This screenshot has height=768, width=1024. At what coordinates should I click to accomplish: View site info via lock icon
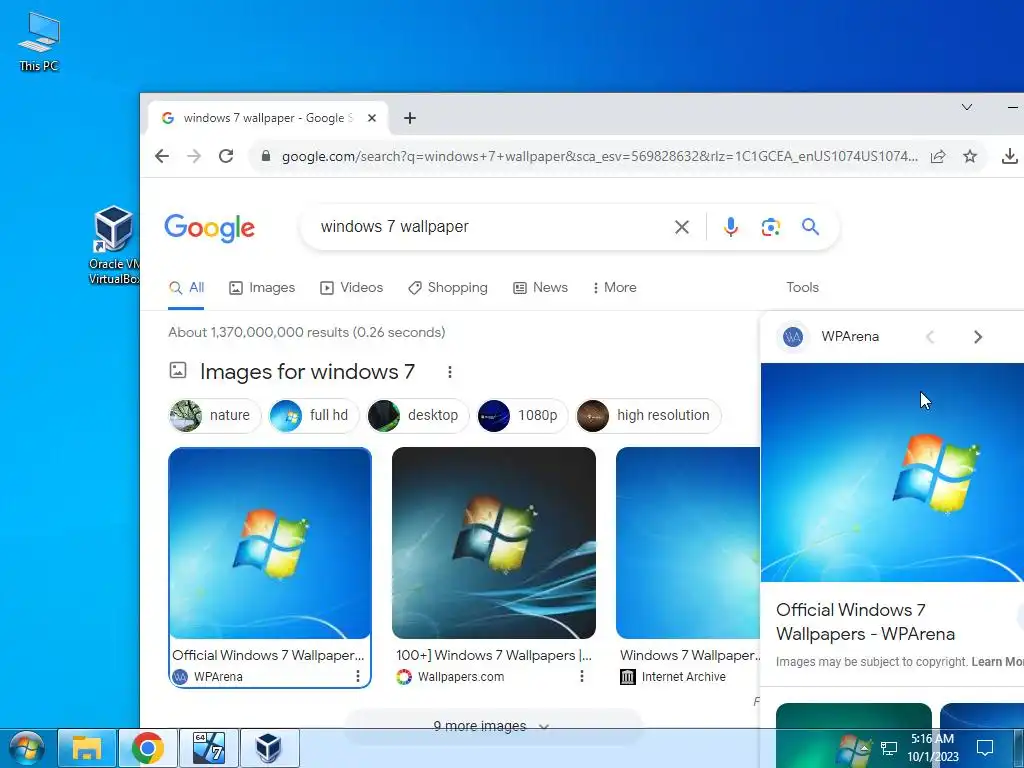[265, 156]
